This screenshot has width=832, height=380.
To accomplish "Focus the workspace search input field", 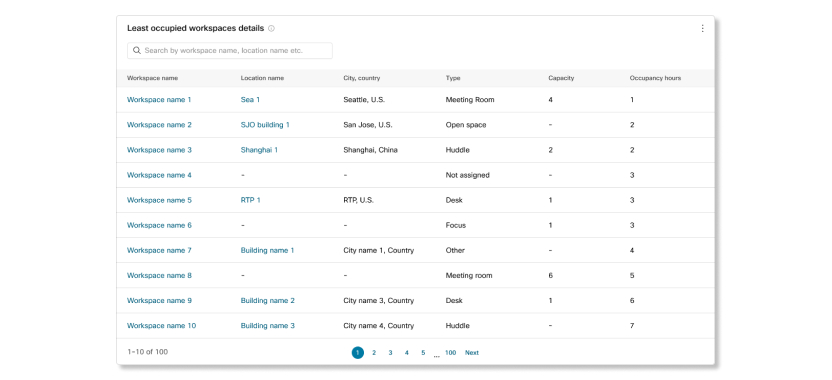I will pyautogui.click(x=230, y=50).
